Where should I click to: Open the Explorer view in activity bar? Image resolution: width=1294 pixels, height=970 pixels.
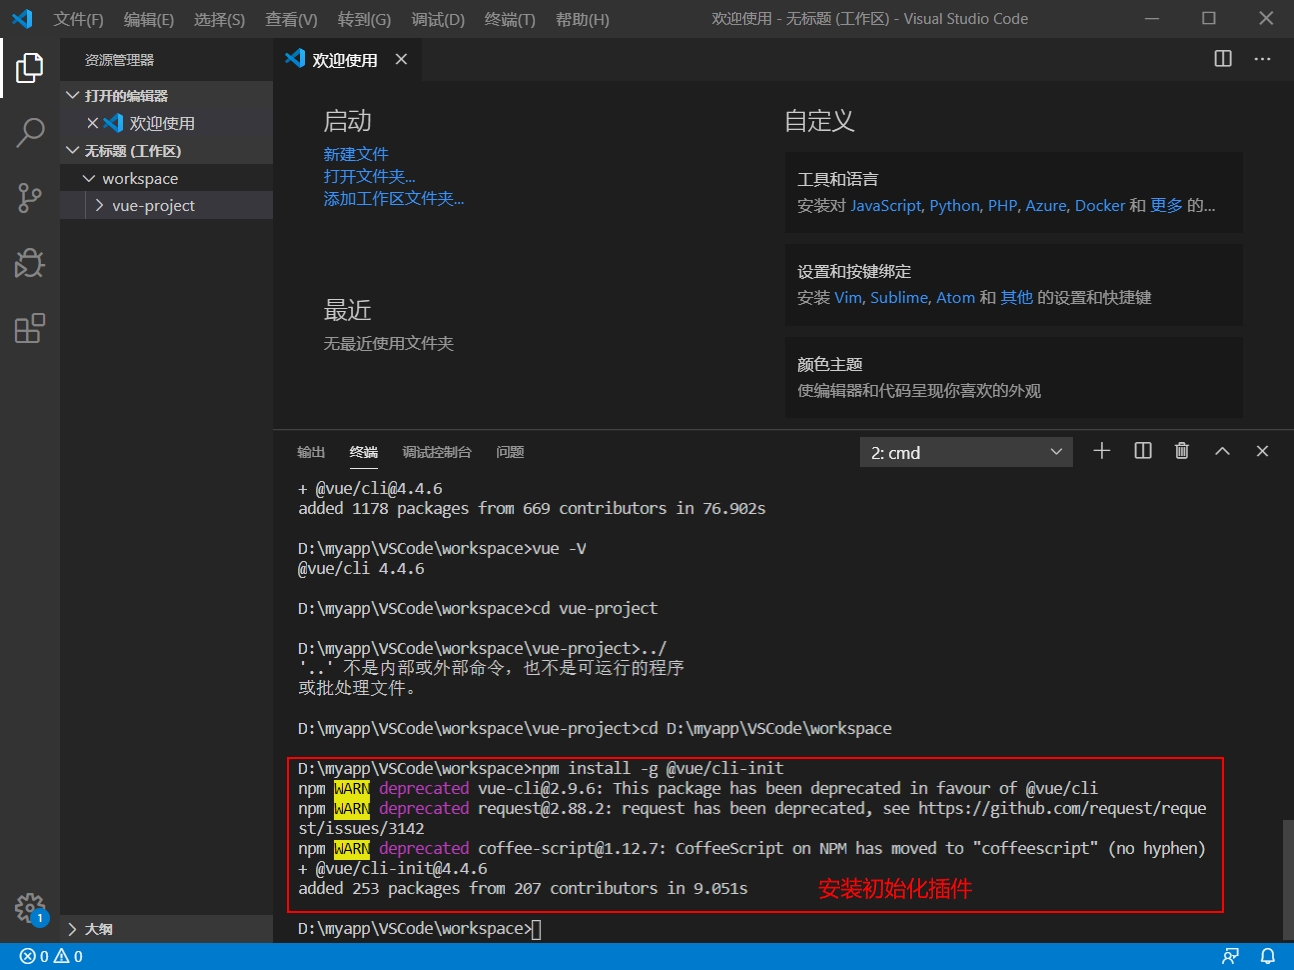(x=30, y=68)
